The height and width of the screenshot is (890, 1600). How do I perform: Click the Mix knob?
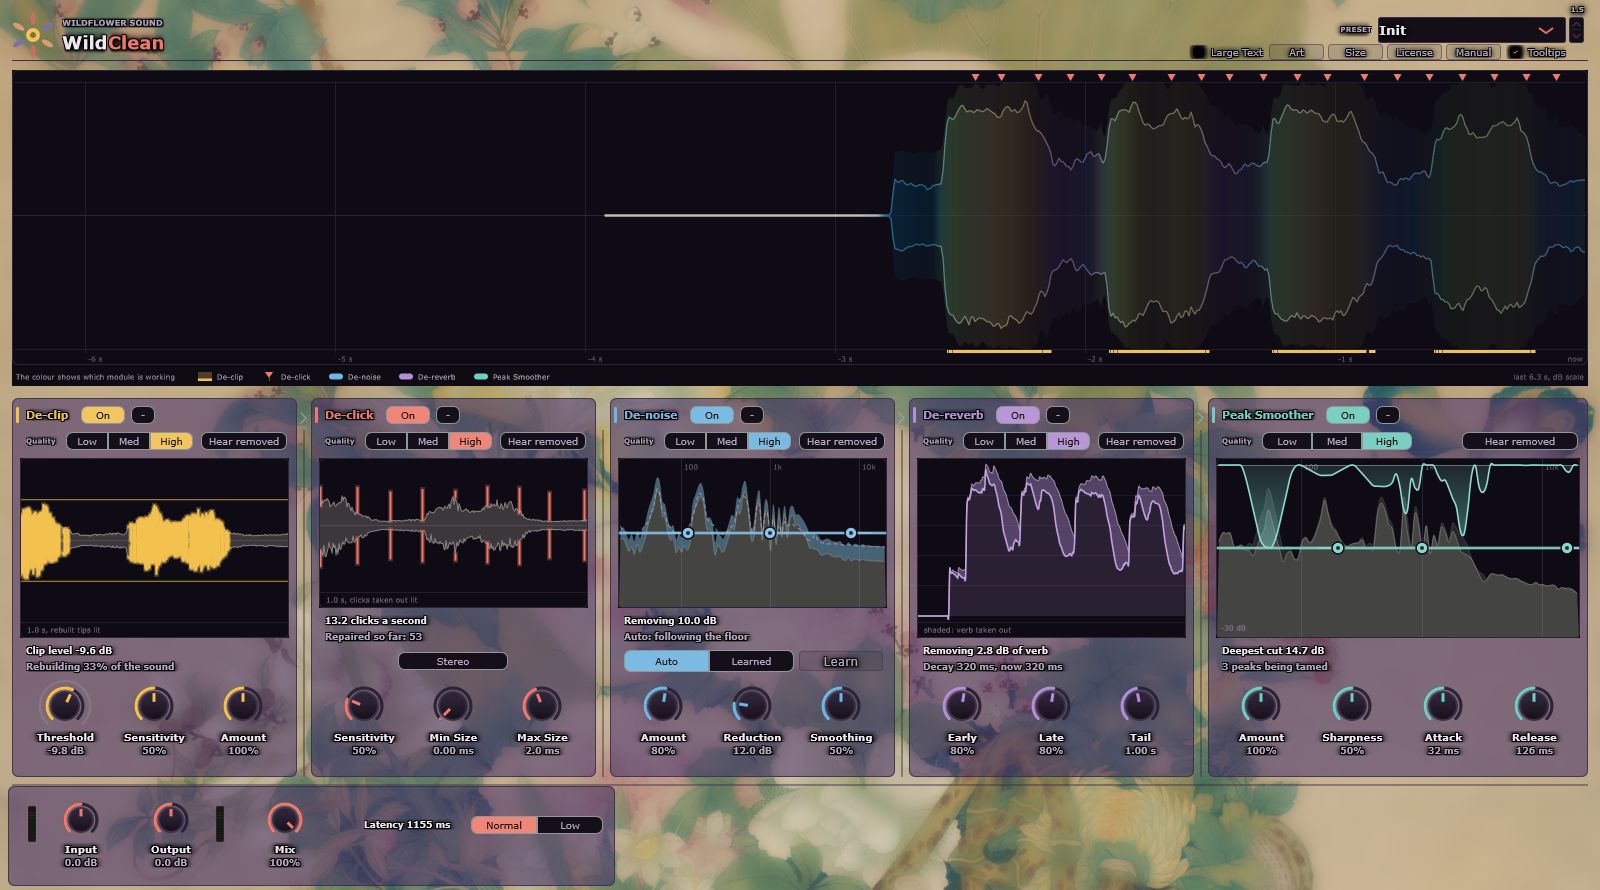285,820
